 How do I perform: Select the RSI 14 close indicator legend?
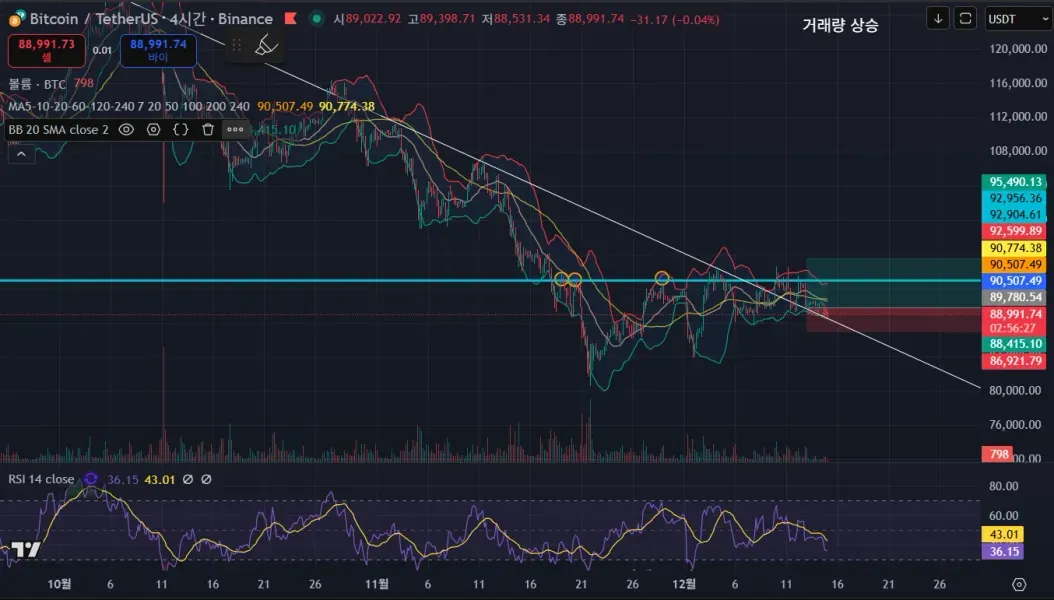[41, 479]
